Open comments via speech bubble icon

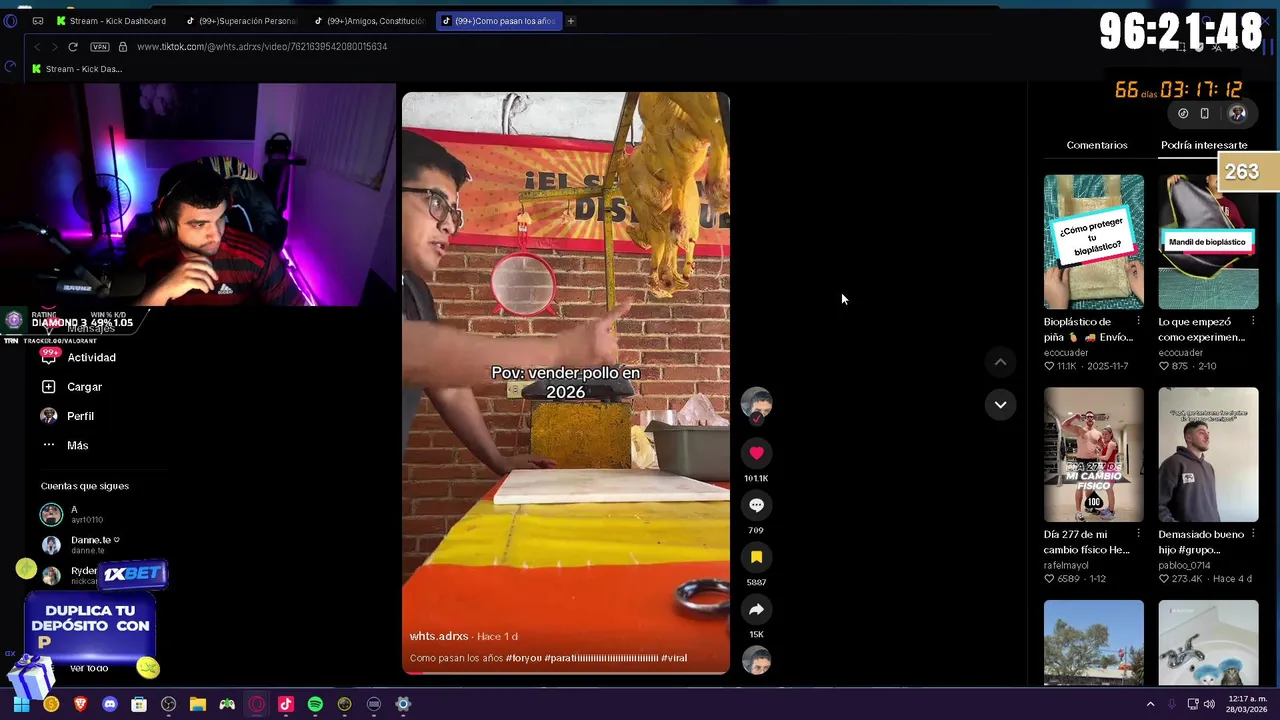pyautogui.click(x=756, y=505)
